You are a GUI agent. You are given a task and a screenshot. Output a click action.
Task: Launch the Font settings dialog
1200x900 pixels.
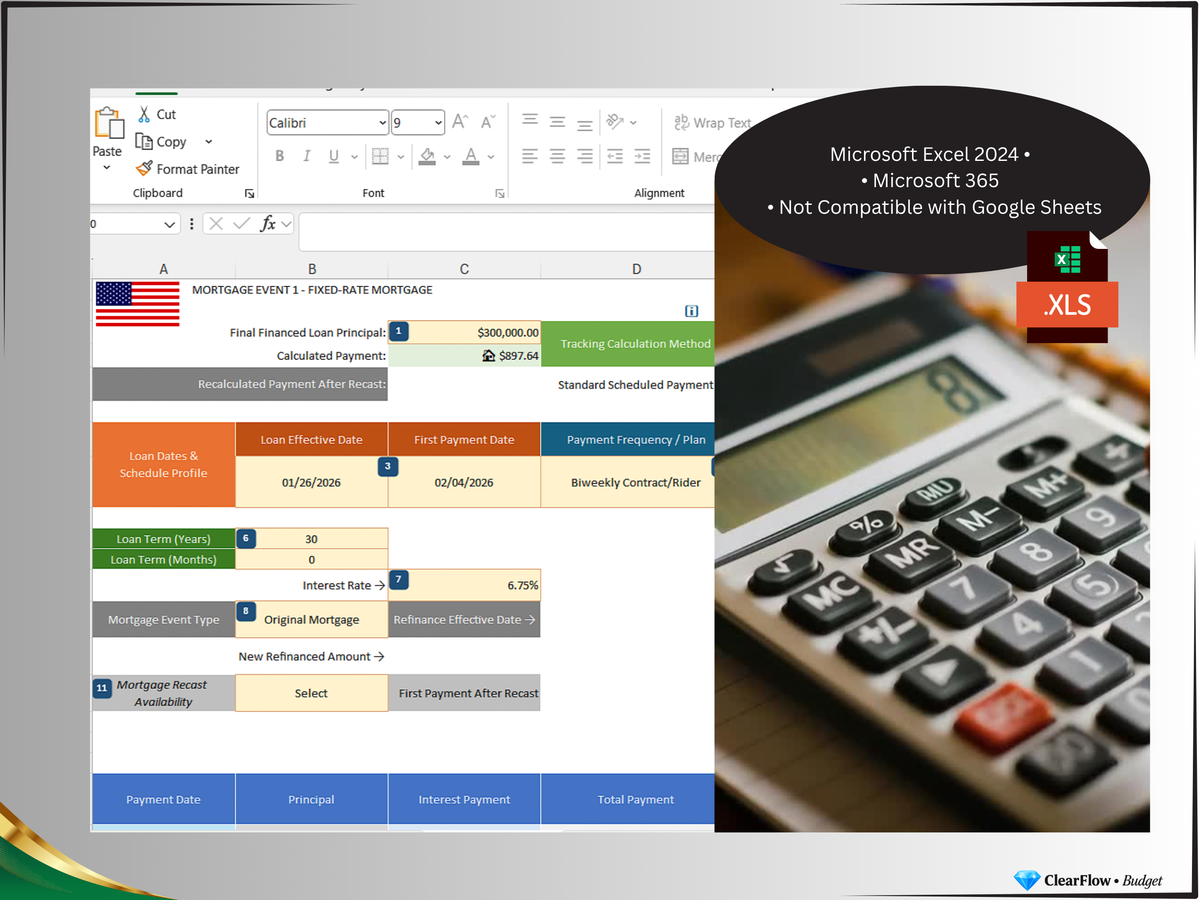pos(498,193)
